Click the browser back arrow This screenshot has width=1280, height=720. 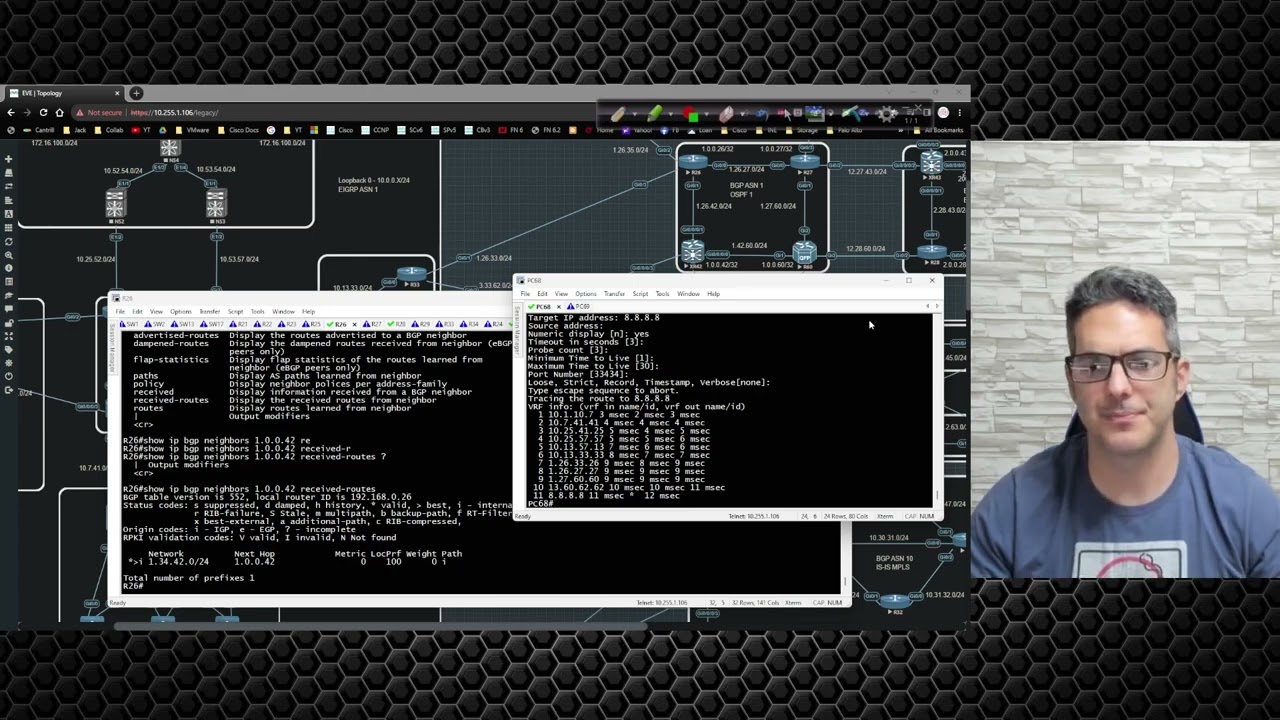coord(11,112)
